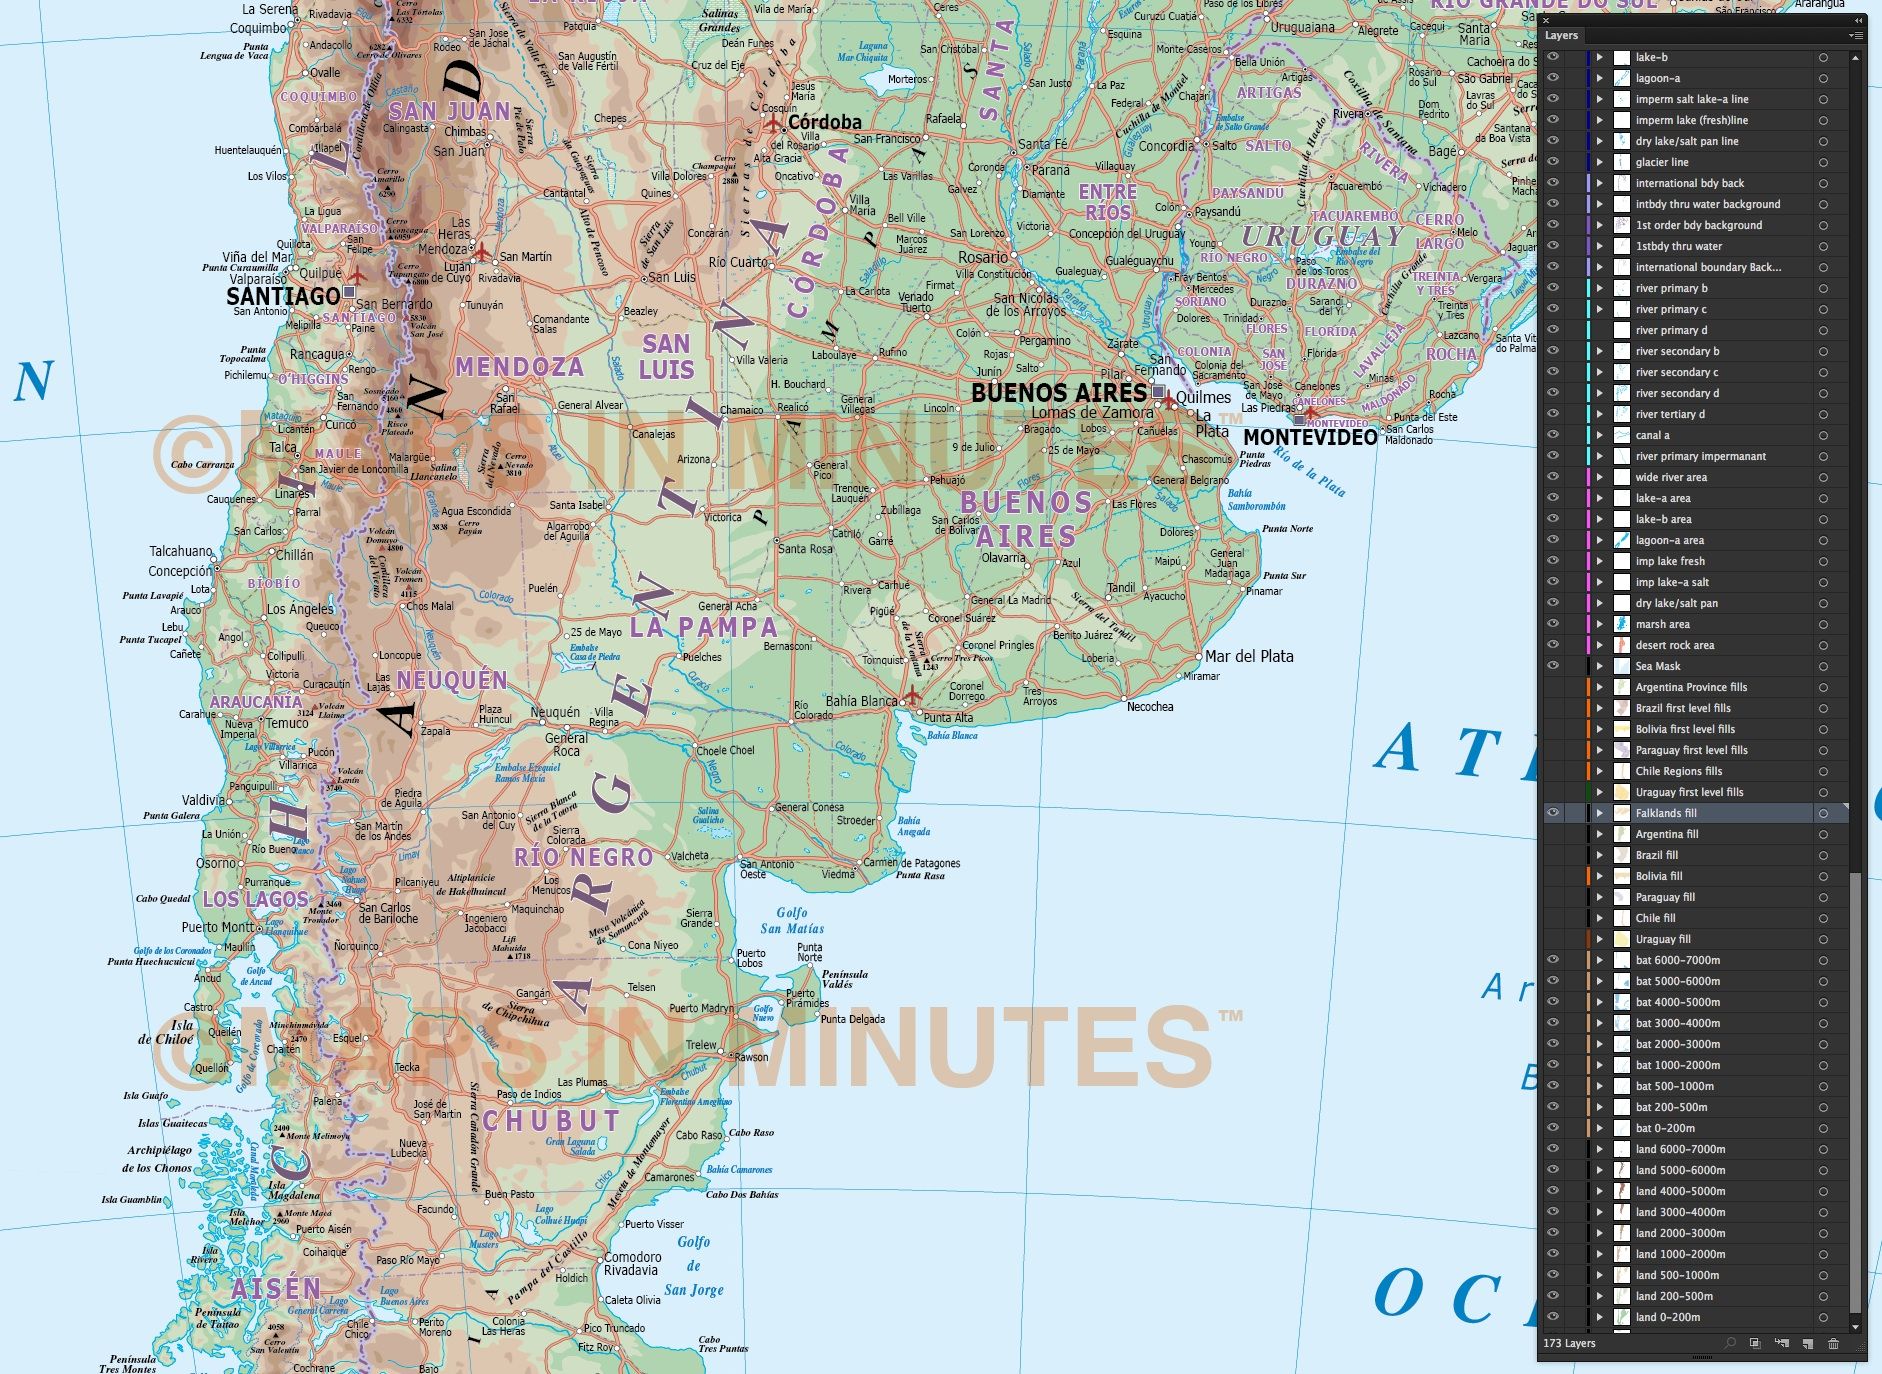
Task: Expand land 2000-3000m layer
Action: (x=1599, y=1233)
